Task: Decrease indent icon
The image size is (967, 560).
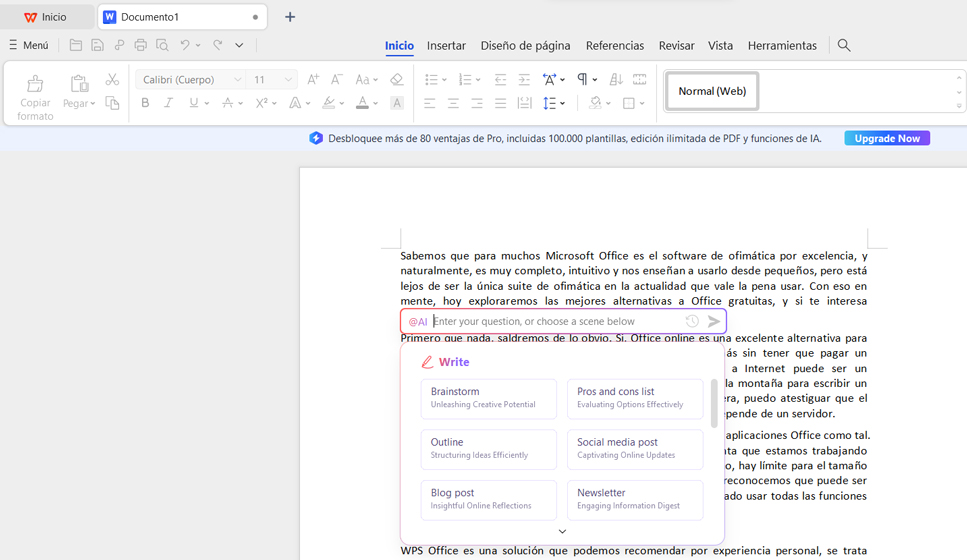Action: (500, 80)
